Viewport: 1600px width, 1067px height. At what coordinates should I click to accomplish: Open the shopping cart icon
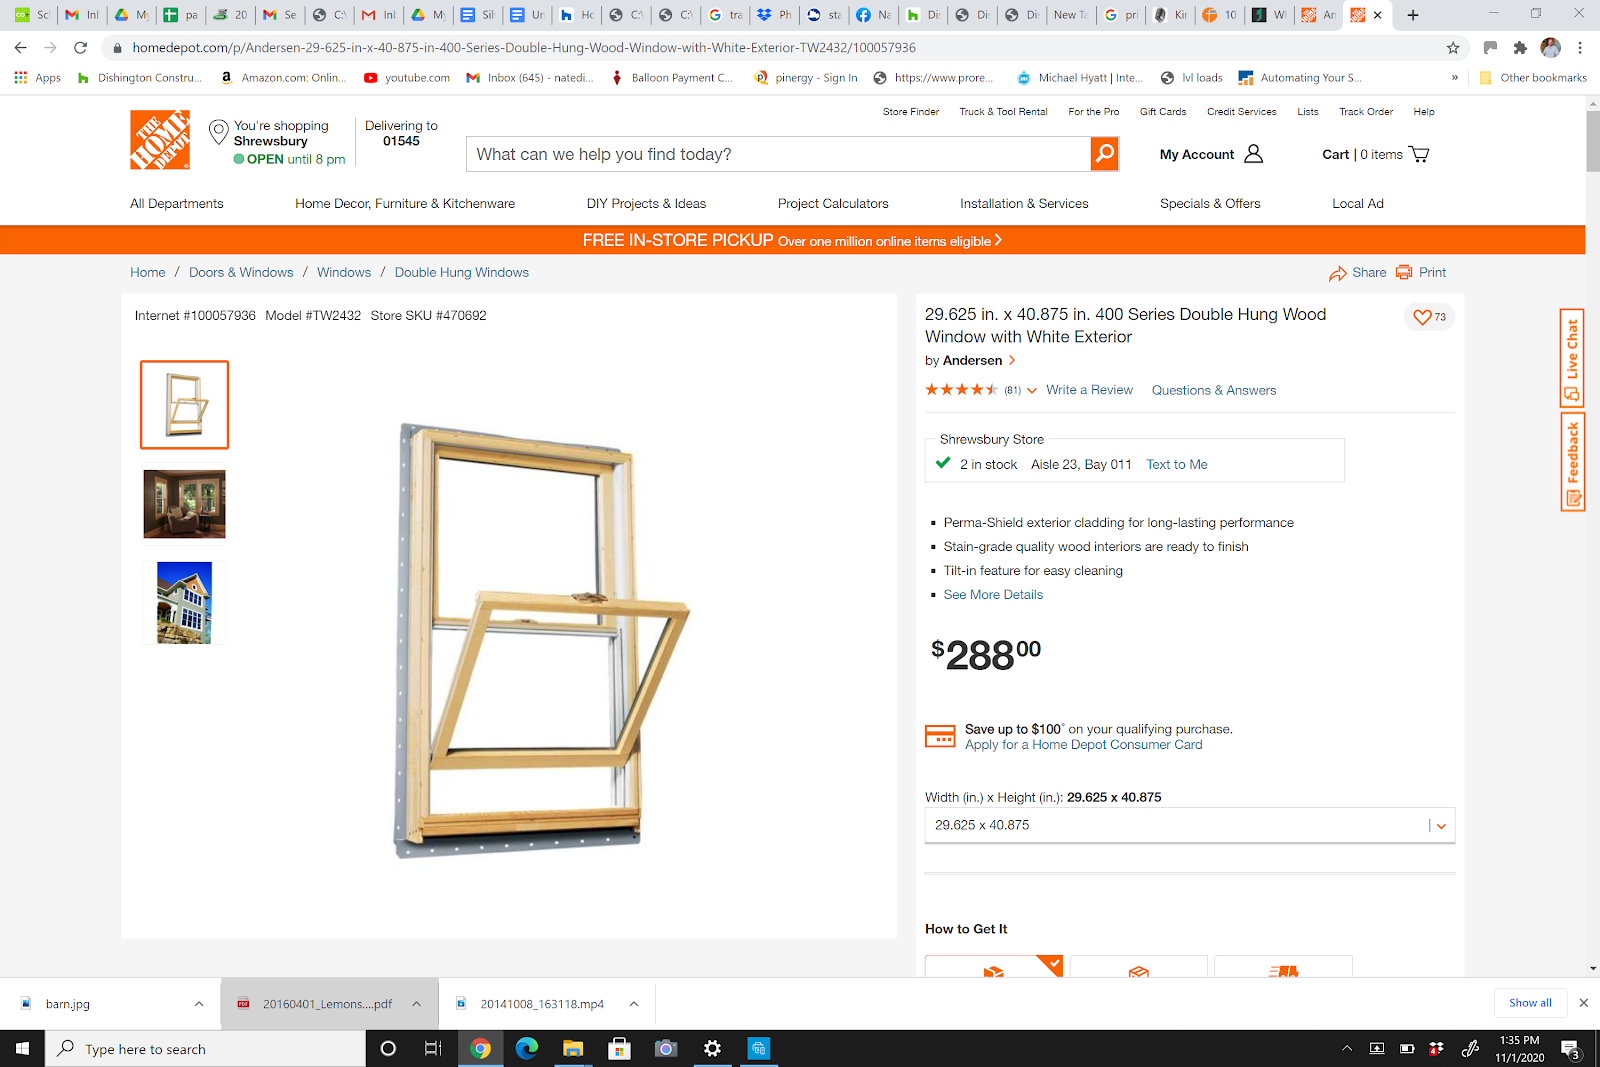pos(1418,154)
